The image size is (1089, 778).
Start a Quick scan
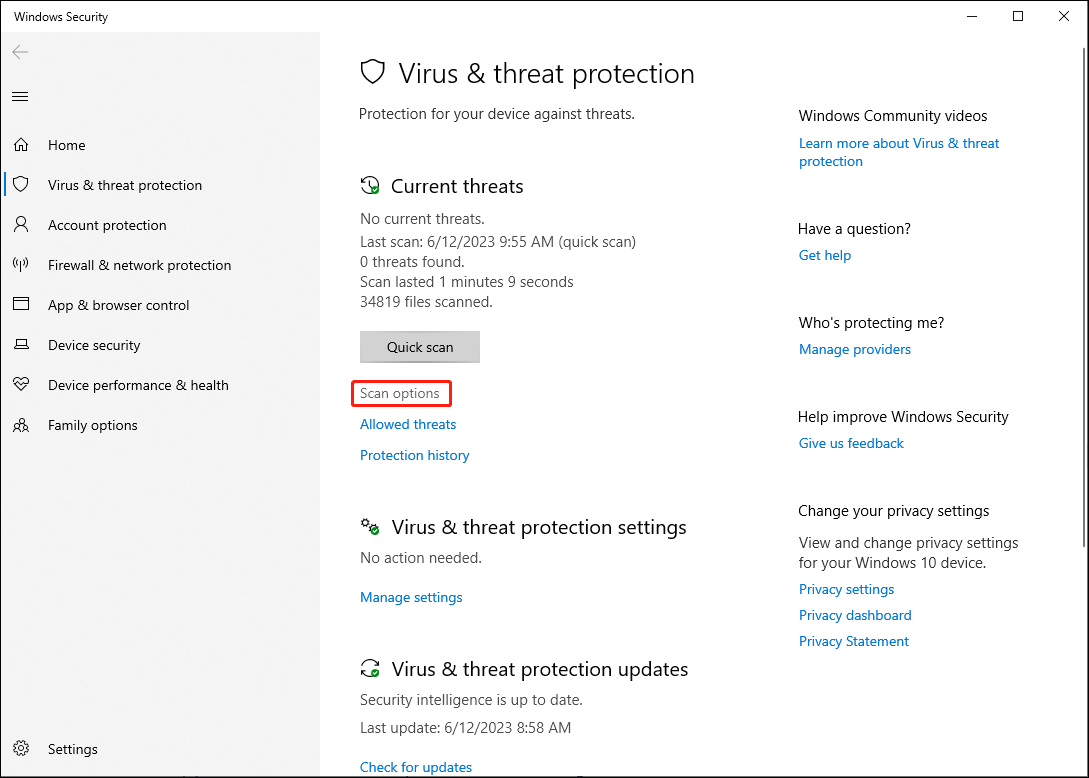[419, 347]
